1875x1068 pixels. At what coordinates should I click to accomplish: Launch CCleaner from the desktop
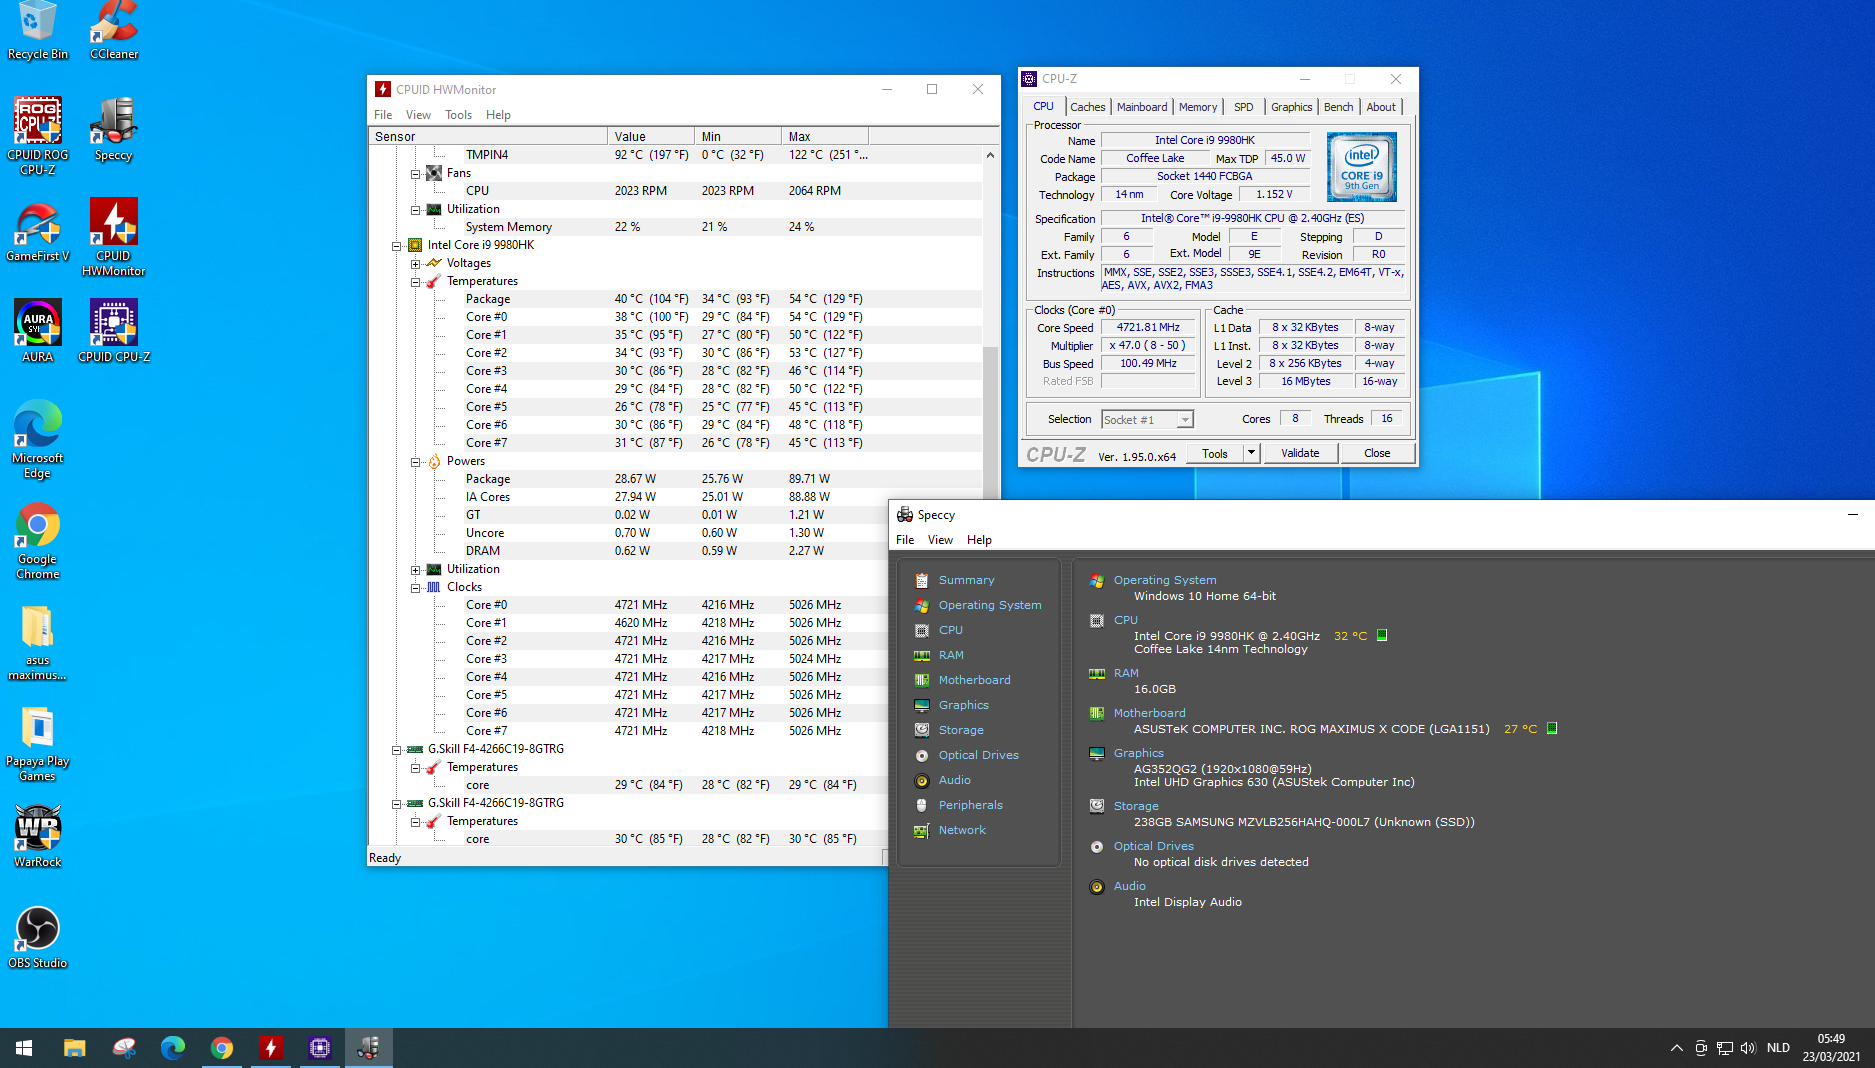114,31
